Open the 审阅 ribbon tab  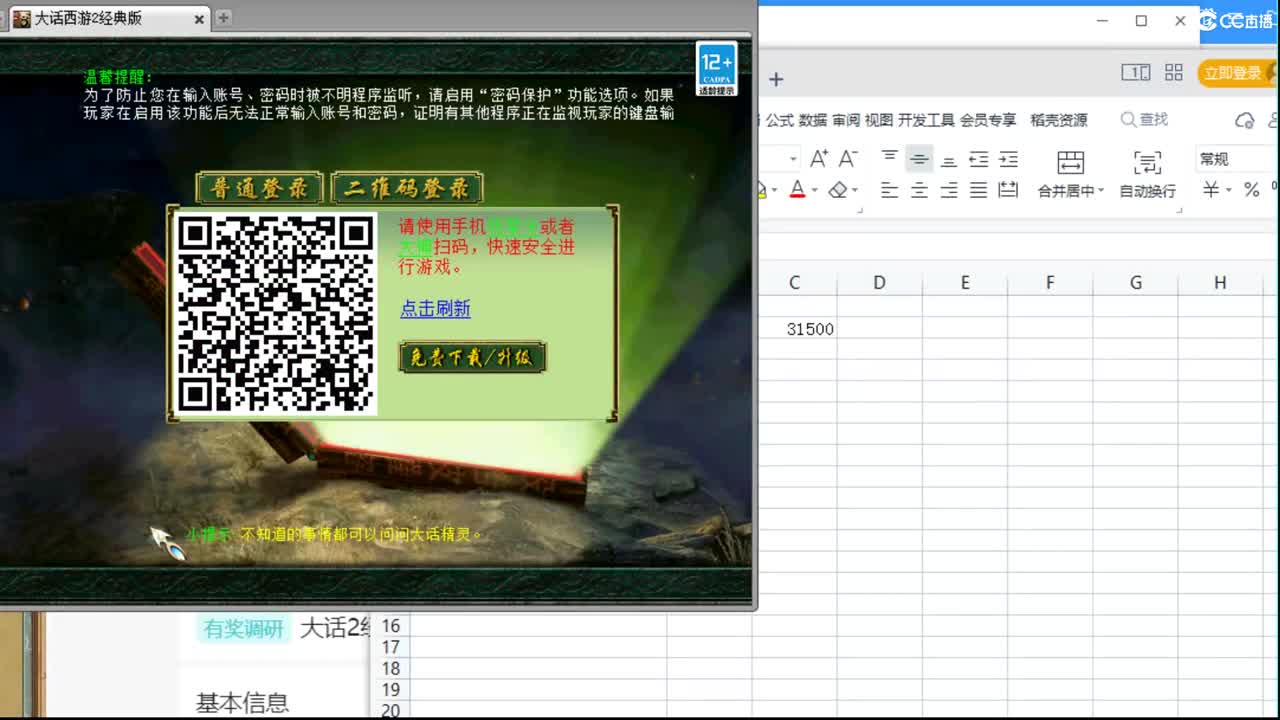click(x=846, y=120)
